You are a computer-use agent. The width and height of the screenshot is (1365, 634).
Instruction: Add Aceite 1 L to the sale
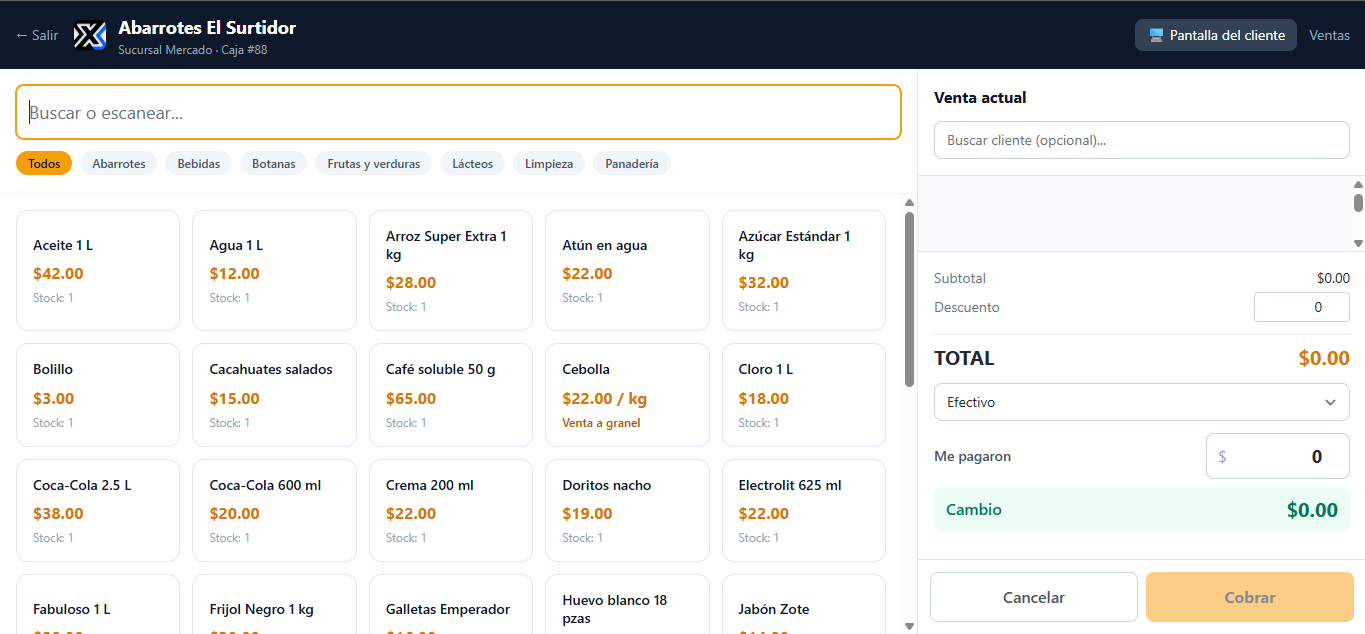[98, 270]
